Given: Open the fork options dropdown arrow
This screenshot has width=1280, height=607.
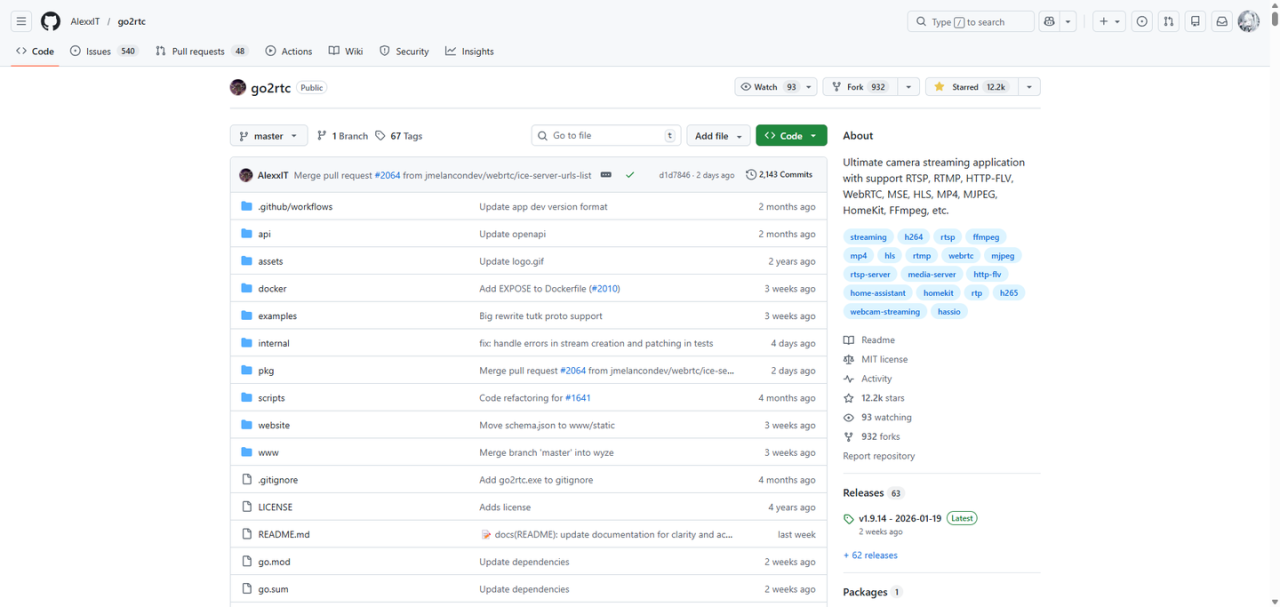Looking at the screenshot, I should click(908, 87).
